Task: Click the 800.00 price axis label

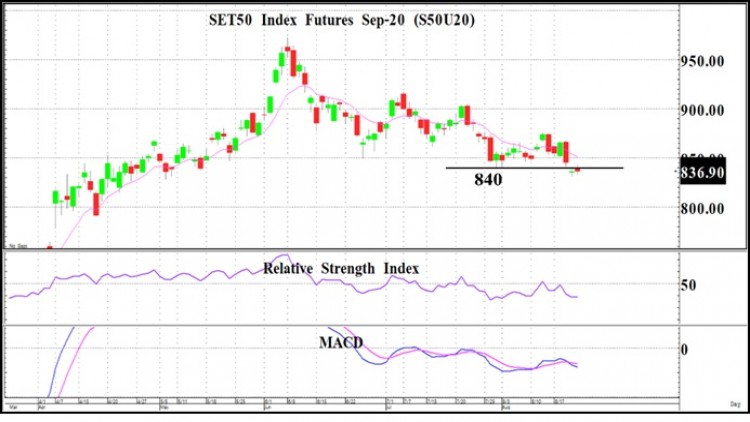Action: coord(702,209)
